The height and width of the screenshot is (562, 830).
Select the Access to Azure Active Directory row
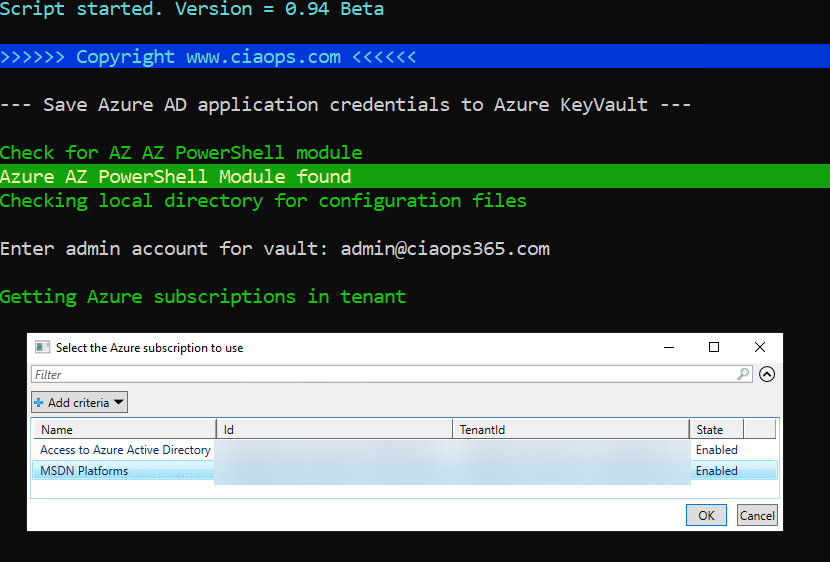pos(125,450)
